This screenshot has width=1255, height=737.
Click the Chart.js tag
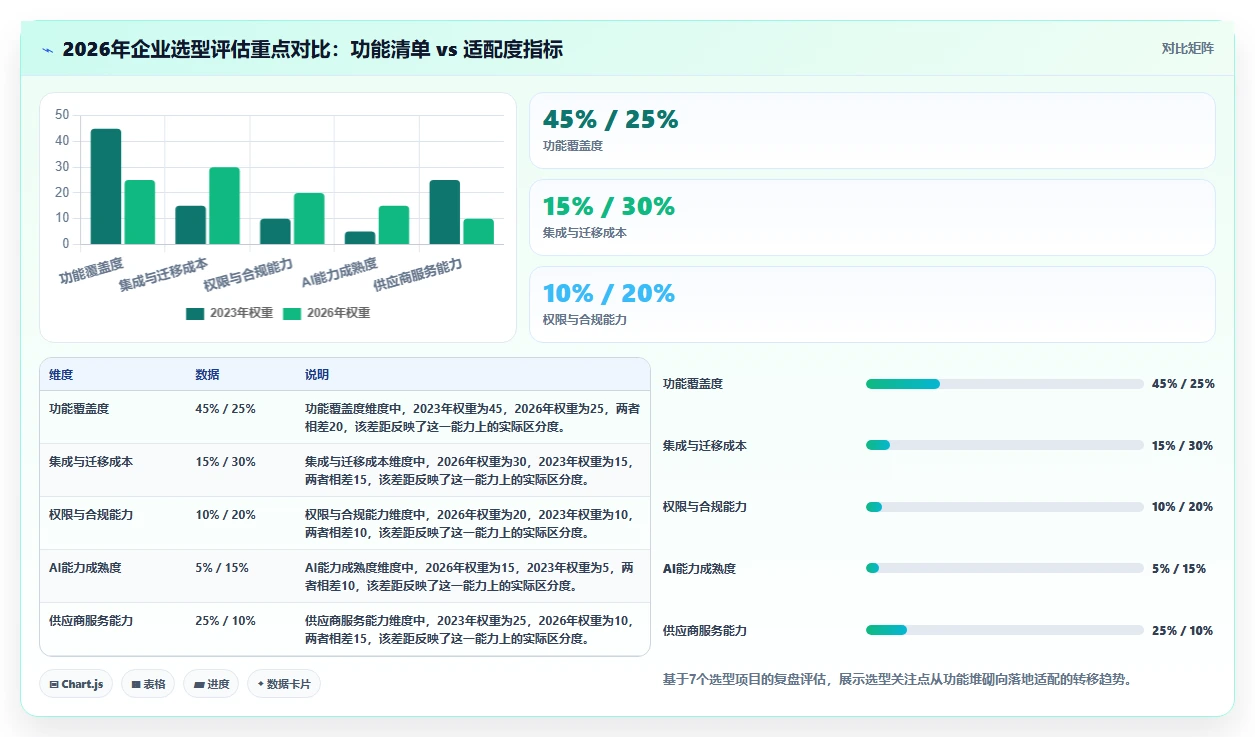pyautogui.click(x=77, y=684)
